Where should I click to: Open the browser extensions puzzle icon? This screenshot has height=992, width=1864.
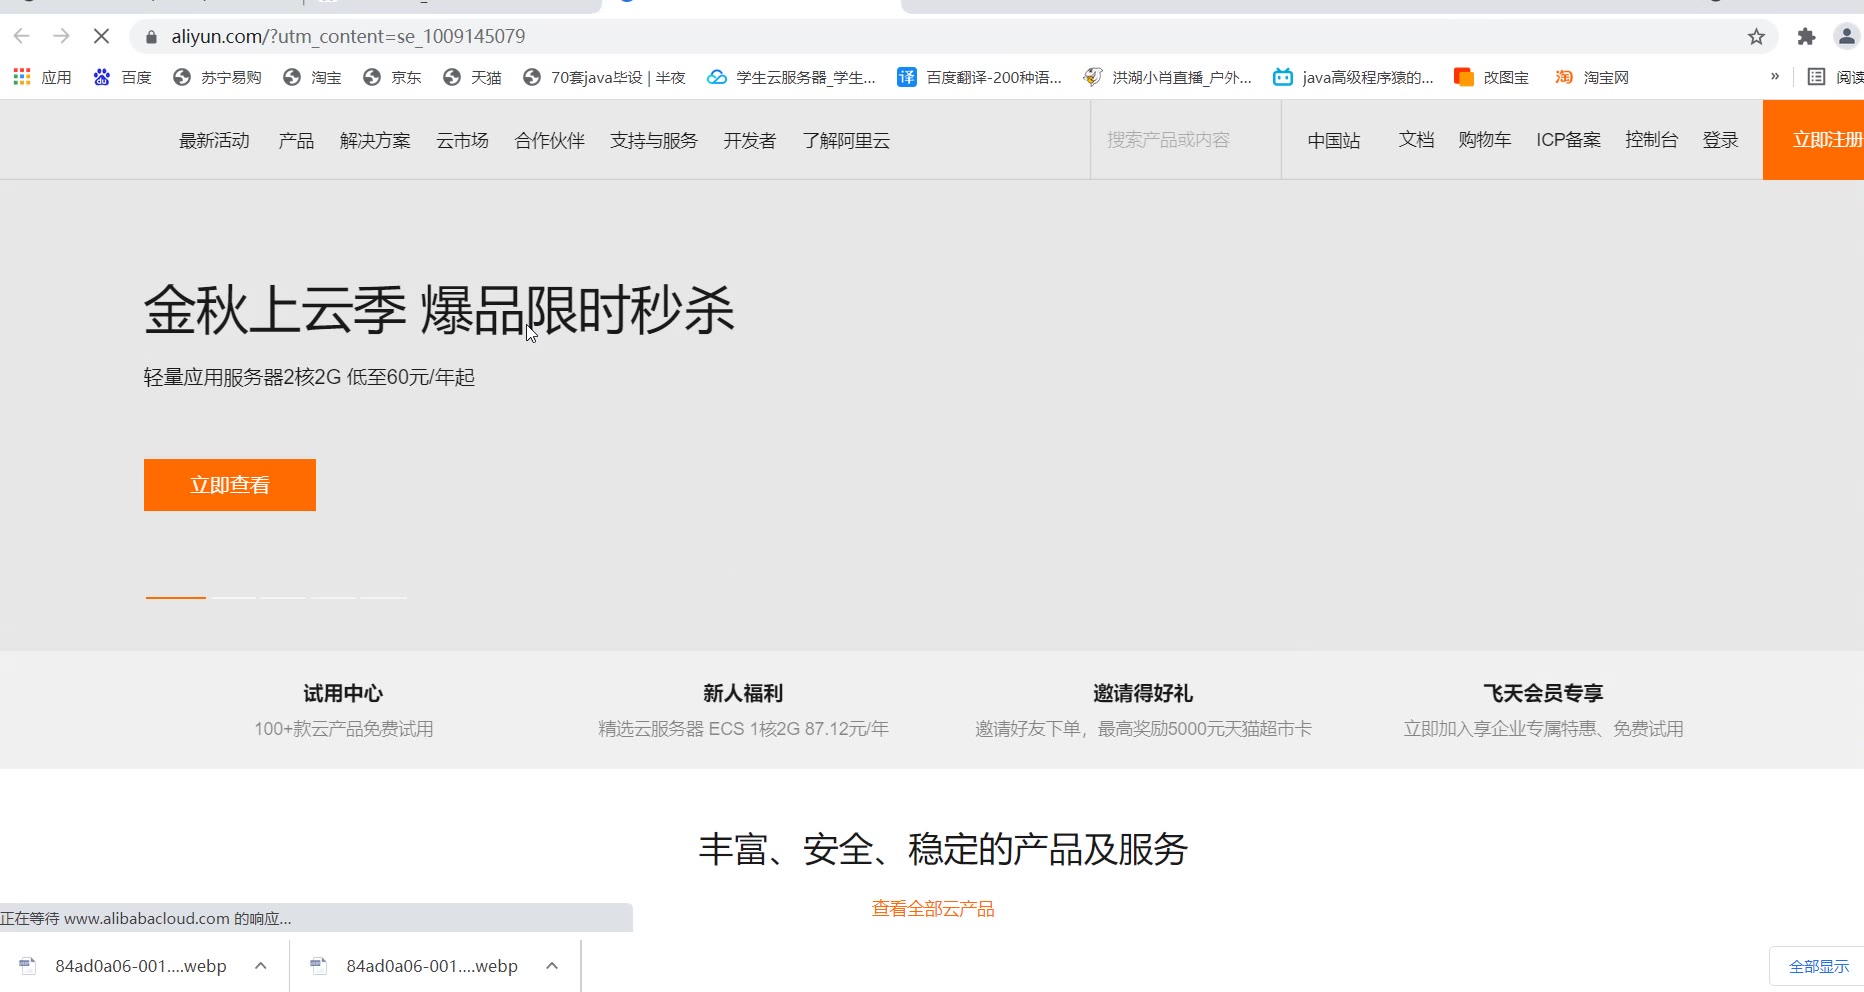click(x=1806, y=37)
